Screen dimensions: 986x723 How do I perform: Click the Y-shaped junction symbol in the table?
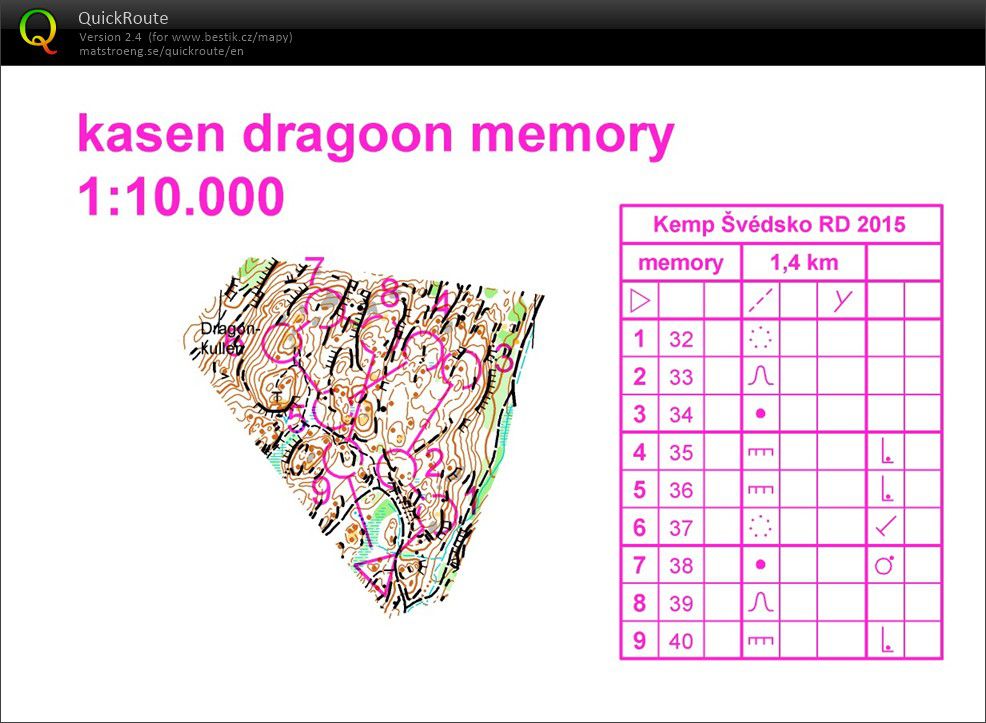[841, 301]
